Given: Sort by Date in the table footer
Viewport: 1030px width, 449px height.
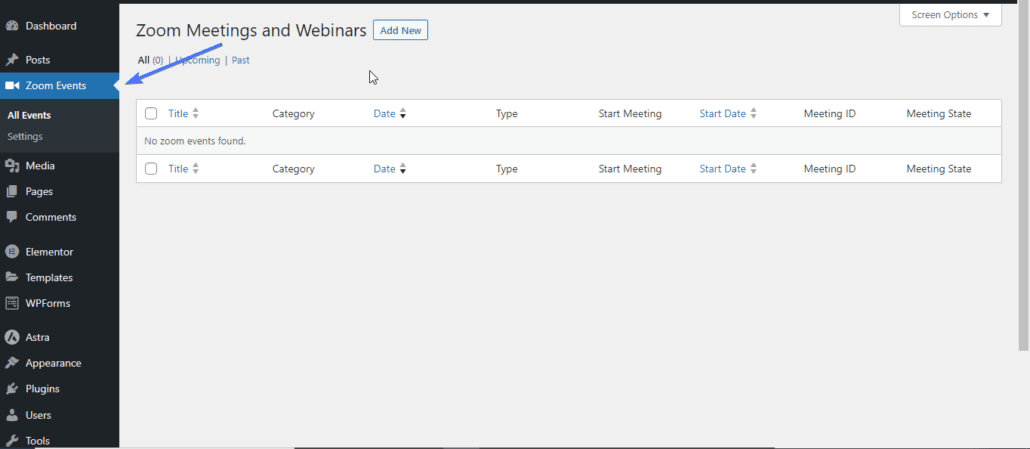Looking at the screenshot, I should point(384,169).
